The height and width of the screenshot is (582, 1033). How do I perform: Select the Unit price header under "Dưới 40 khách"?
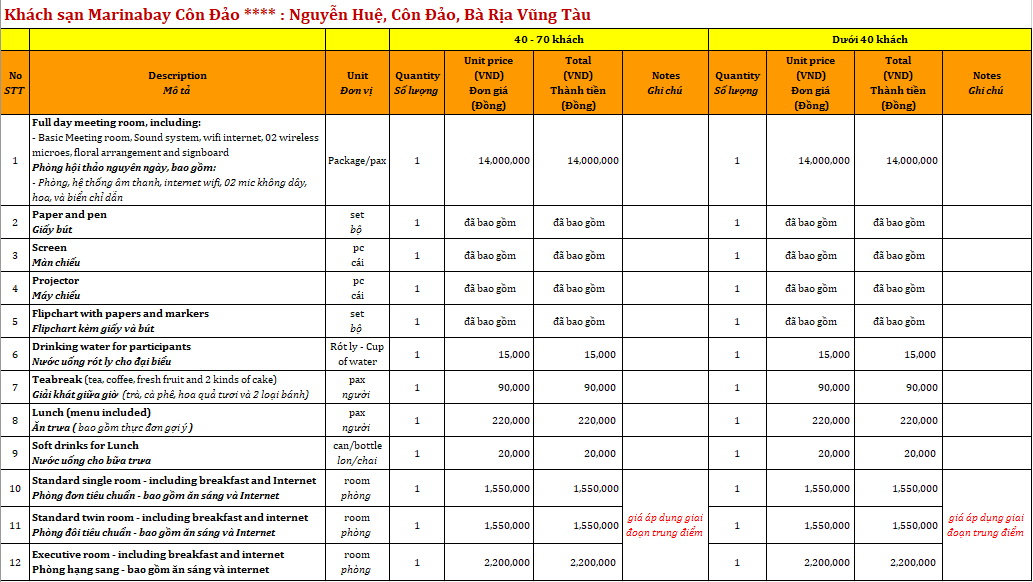[810, 83]
